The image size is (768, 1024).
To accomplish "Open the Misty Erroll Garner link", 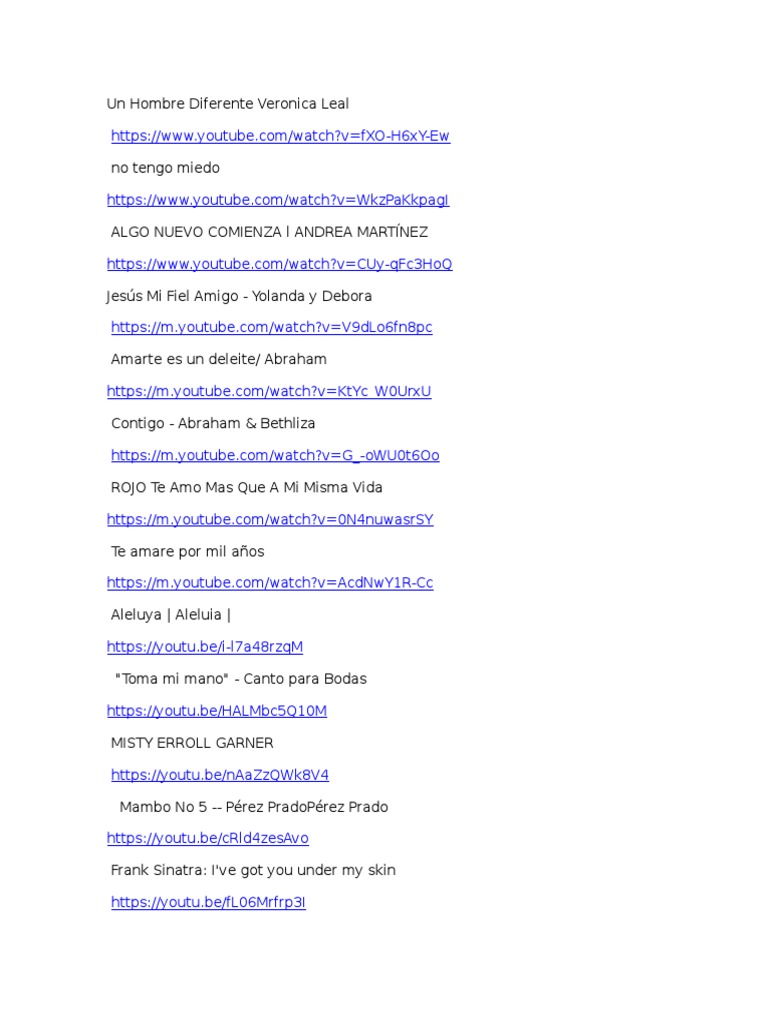I will [x=220, y=775].
